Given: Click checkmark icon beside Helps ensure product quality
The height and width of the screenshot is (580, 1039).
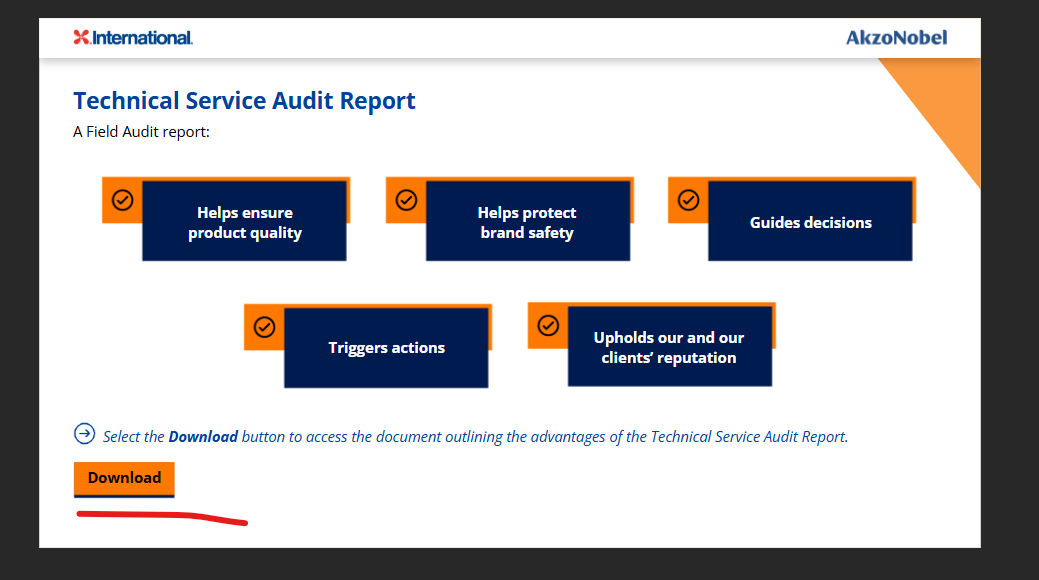Looking at the screenshot, I should (x=122, y=200).
